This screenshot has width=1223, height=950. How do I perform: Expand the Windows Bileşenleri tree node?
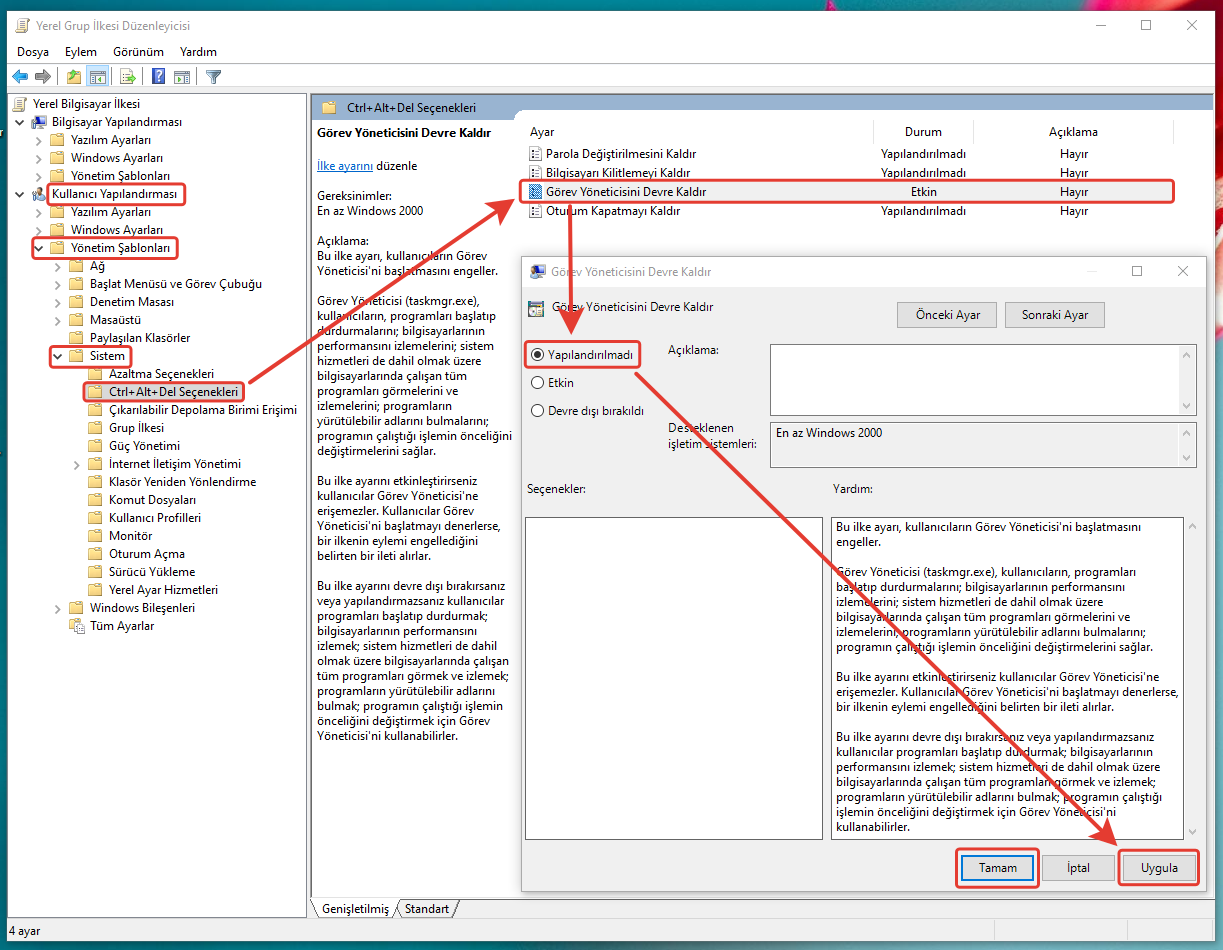pyautogui.click(x=58, y=608)
